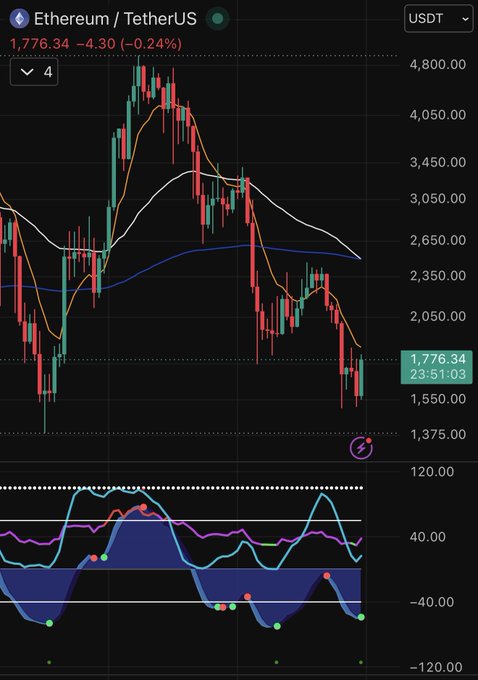The image size is (478, 680).
Task: Click the 3,450.00 price axis label
Action: (438, 162)
